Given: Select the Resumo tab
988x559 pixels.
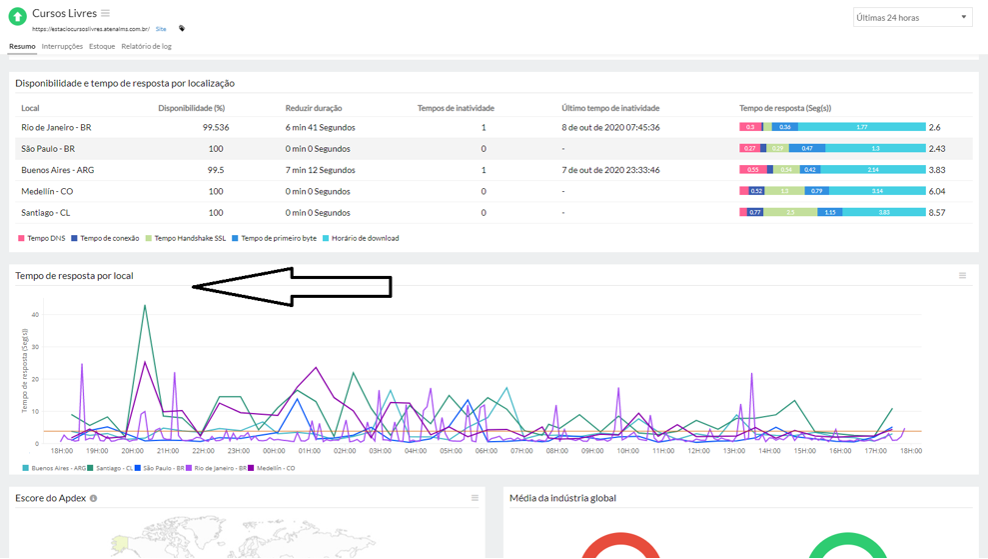Looking at the screenshot, I should (x=22, y=47).
